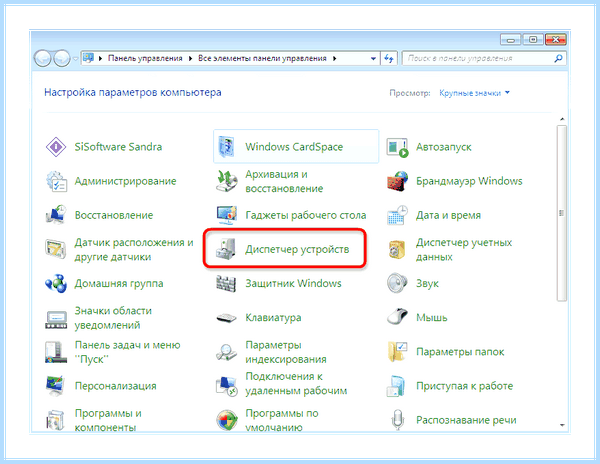Viewport: 600px width, 464px height.
Task: Open the Диспетчер устройств icon
Action: tap(227, 249)
